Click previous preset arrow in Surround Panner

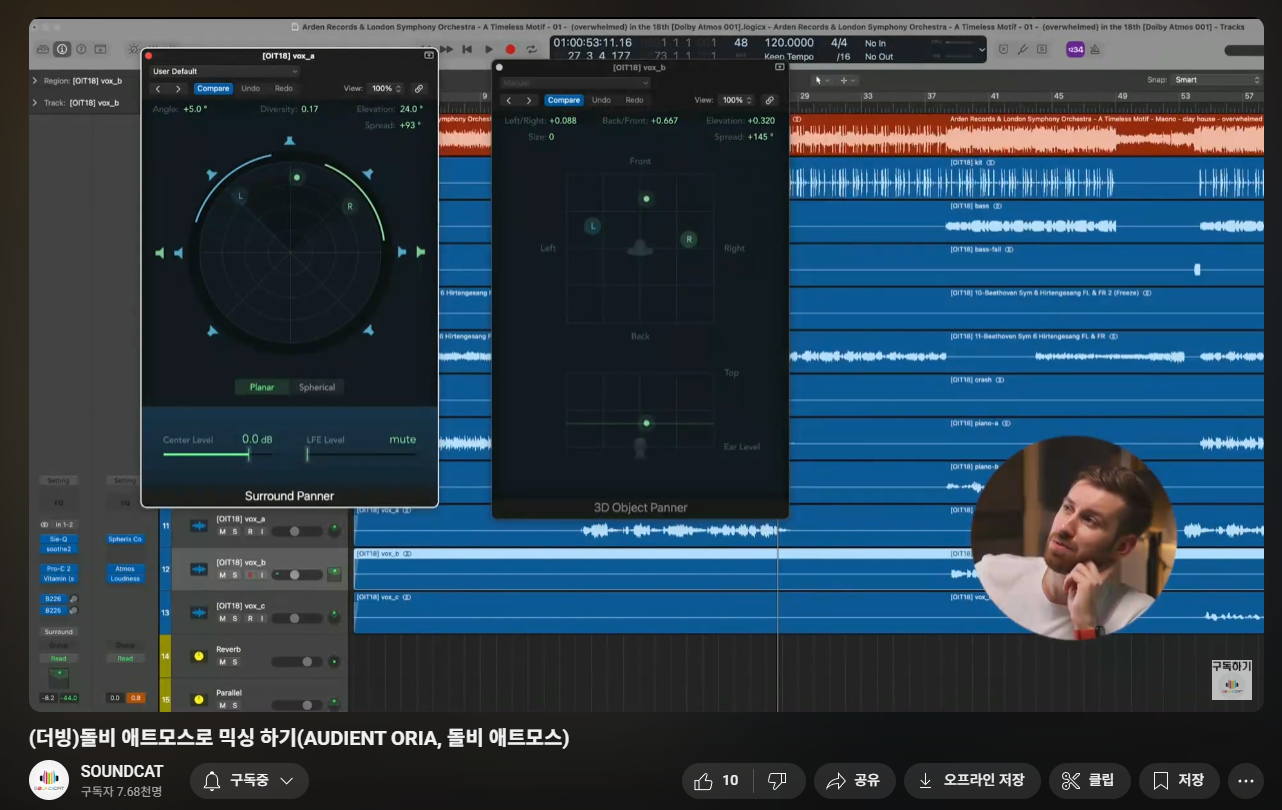click(x=158, y=88)
